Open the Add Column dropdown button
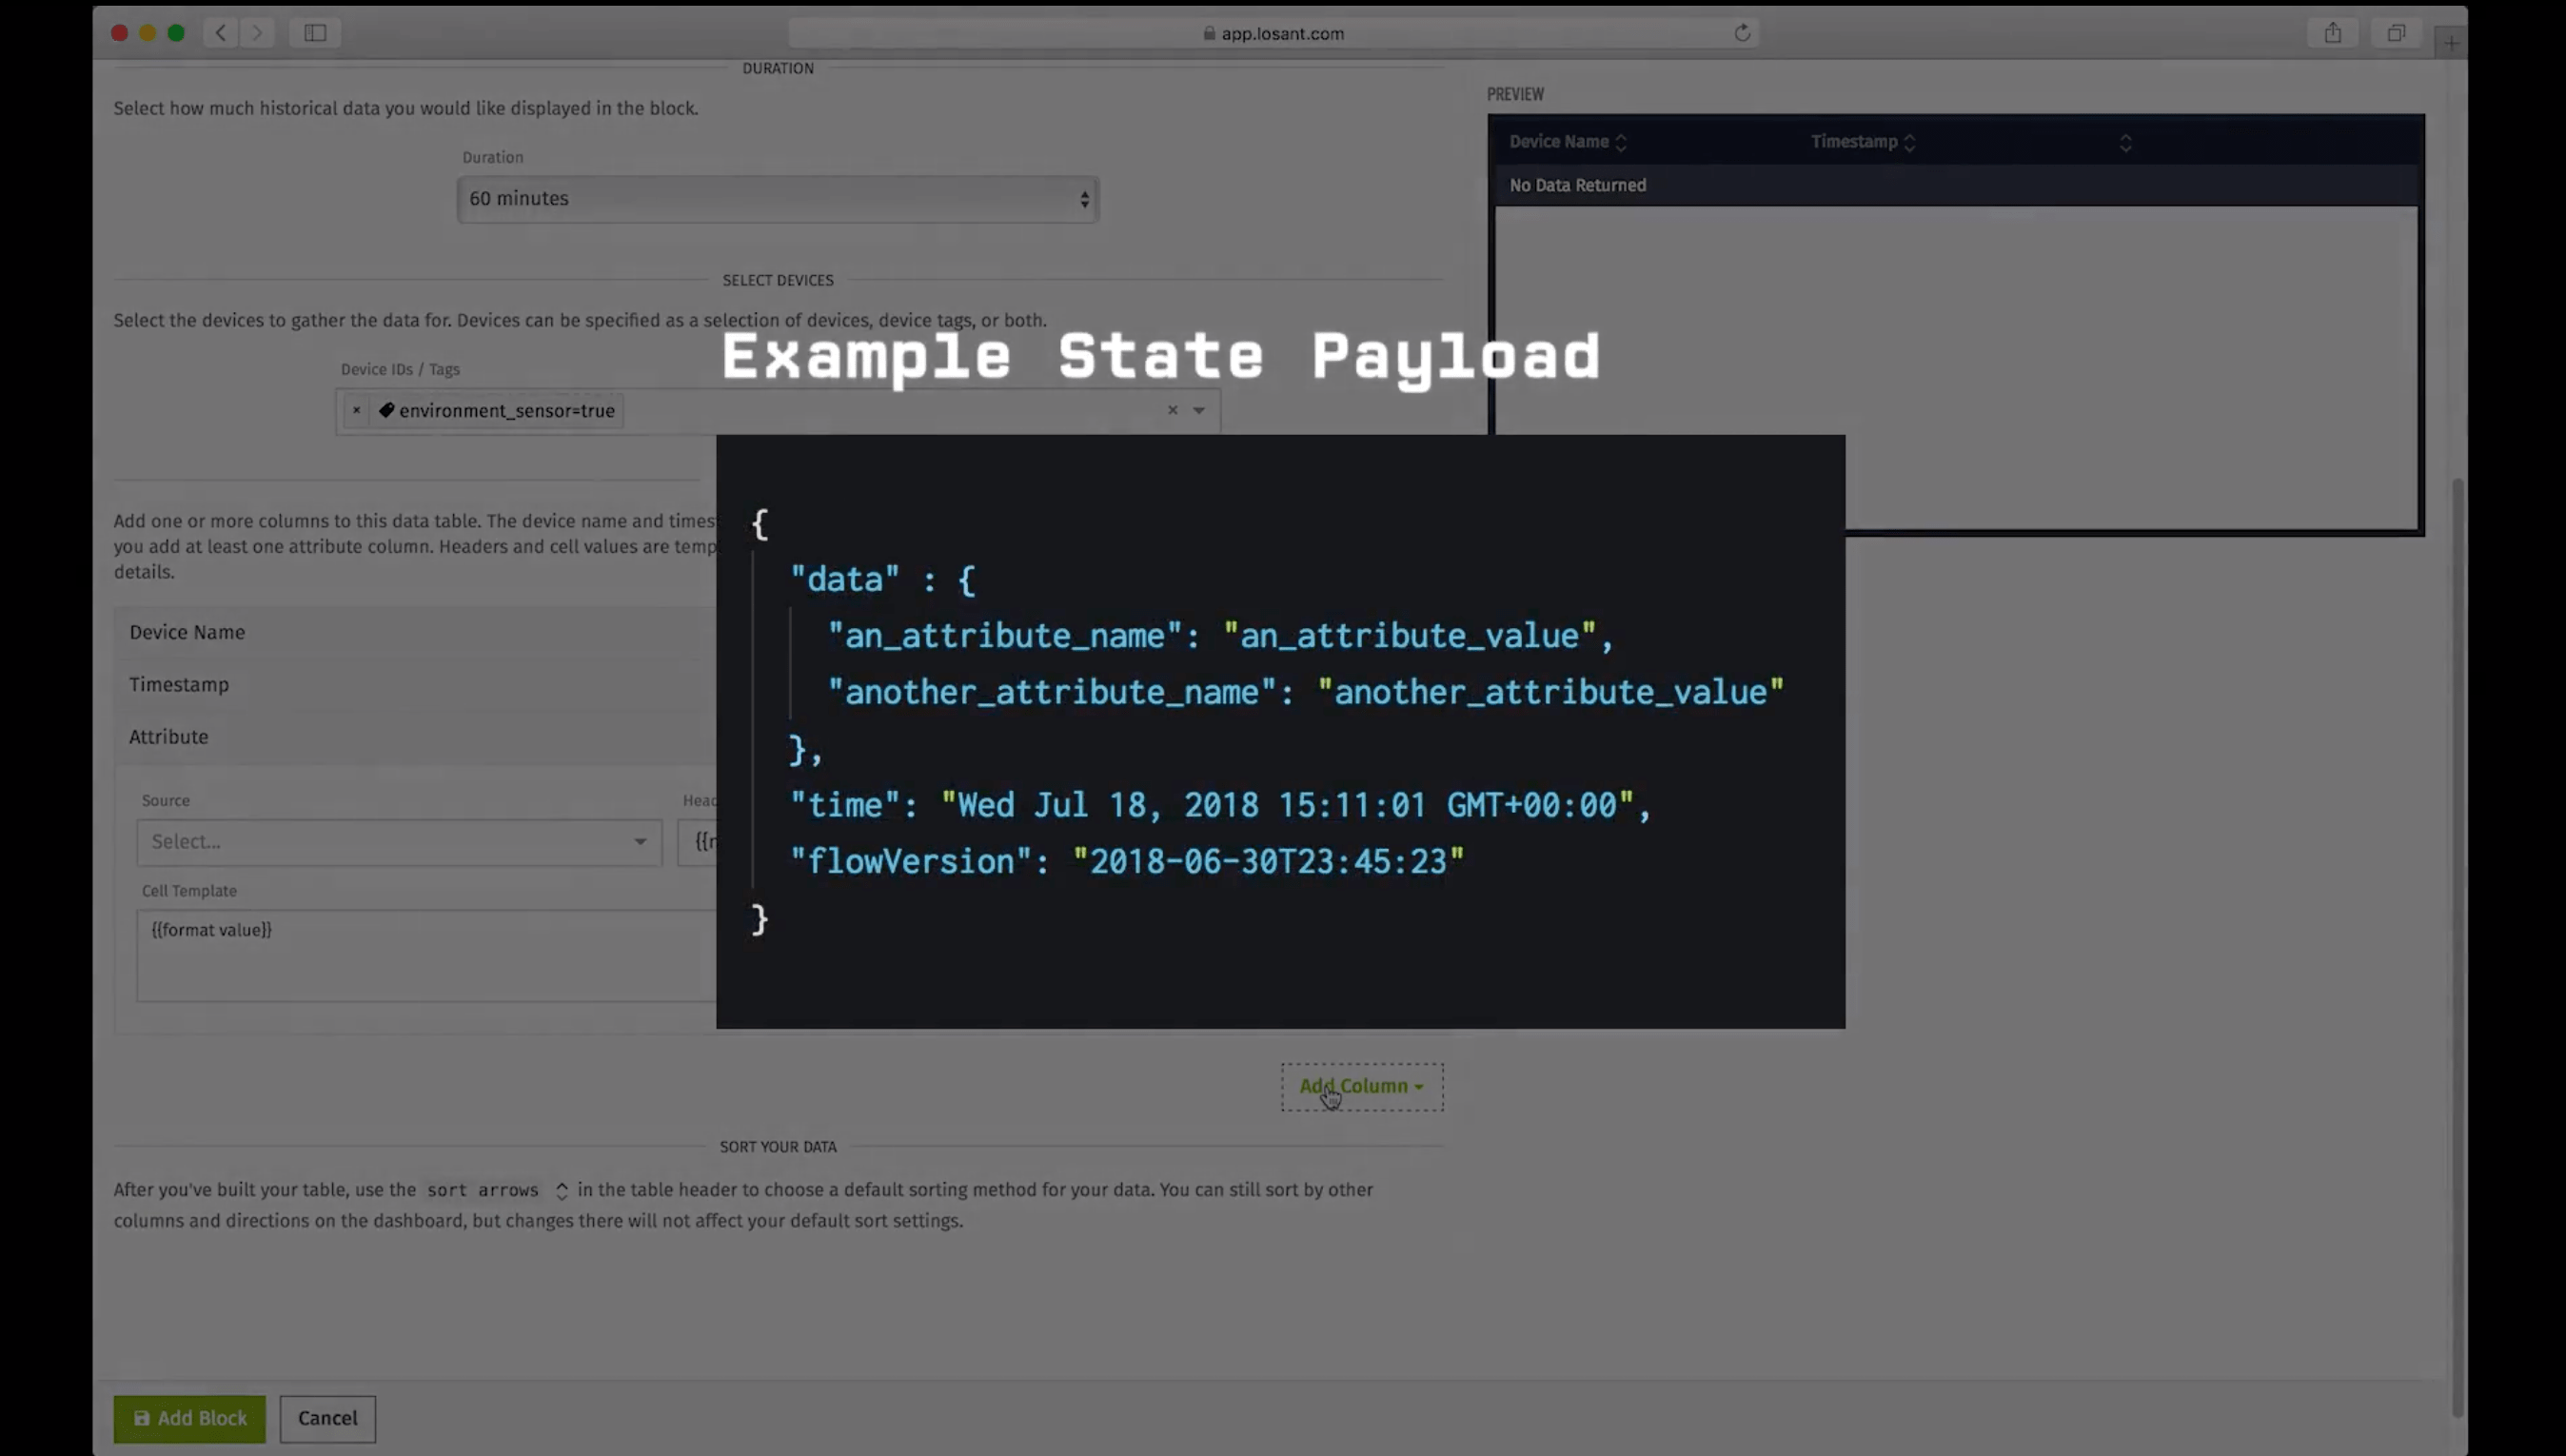The height and width of the screenshot is (1456, 2566). coord(1362,1086)
